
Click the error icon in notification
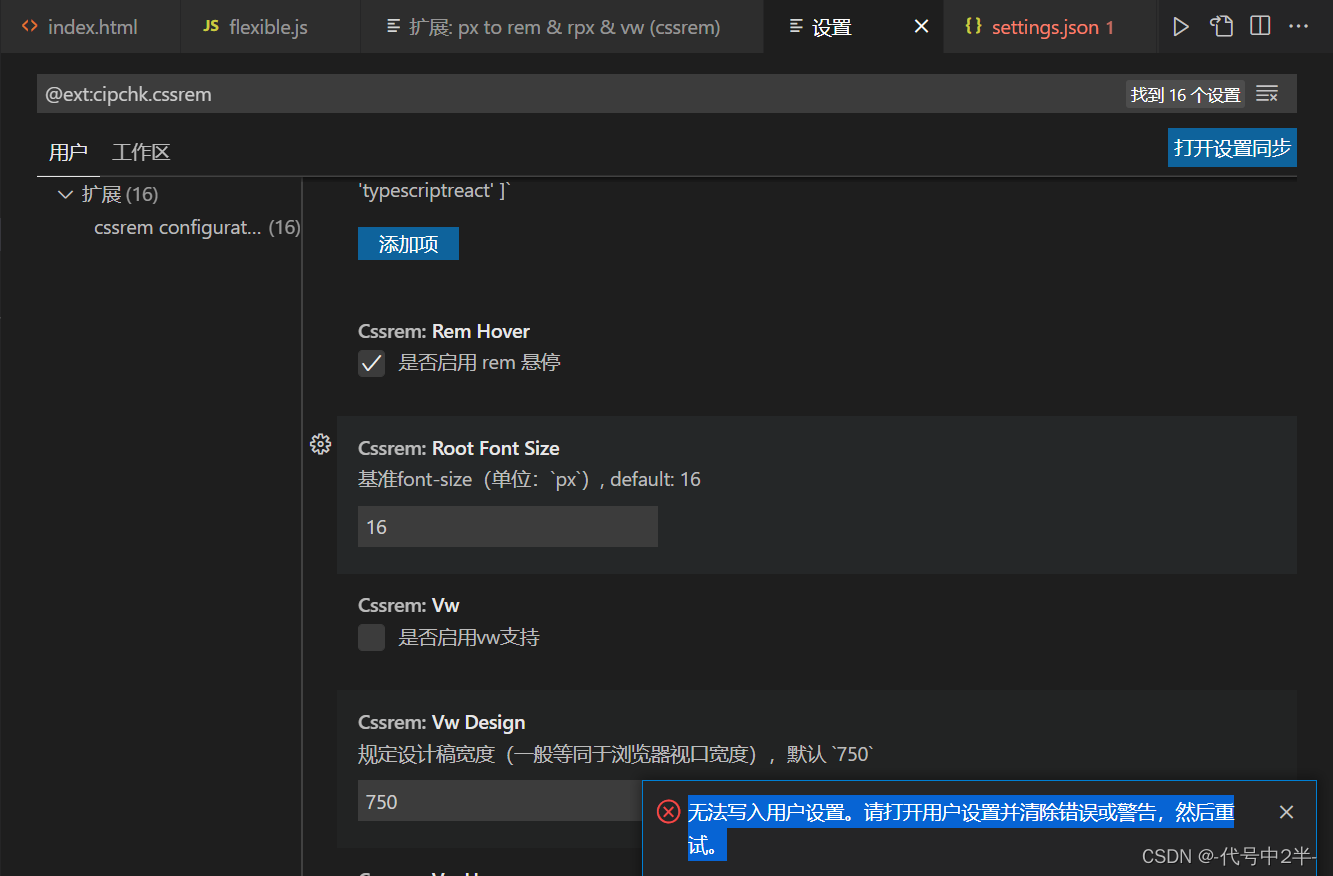668,812
